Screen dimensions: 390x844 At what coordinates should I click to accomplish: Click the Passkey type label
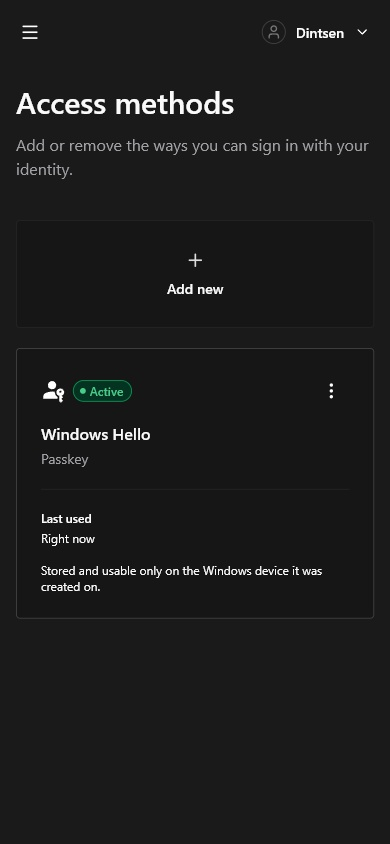point(65,460)
